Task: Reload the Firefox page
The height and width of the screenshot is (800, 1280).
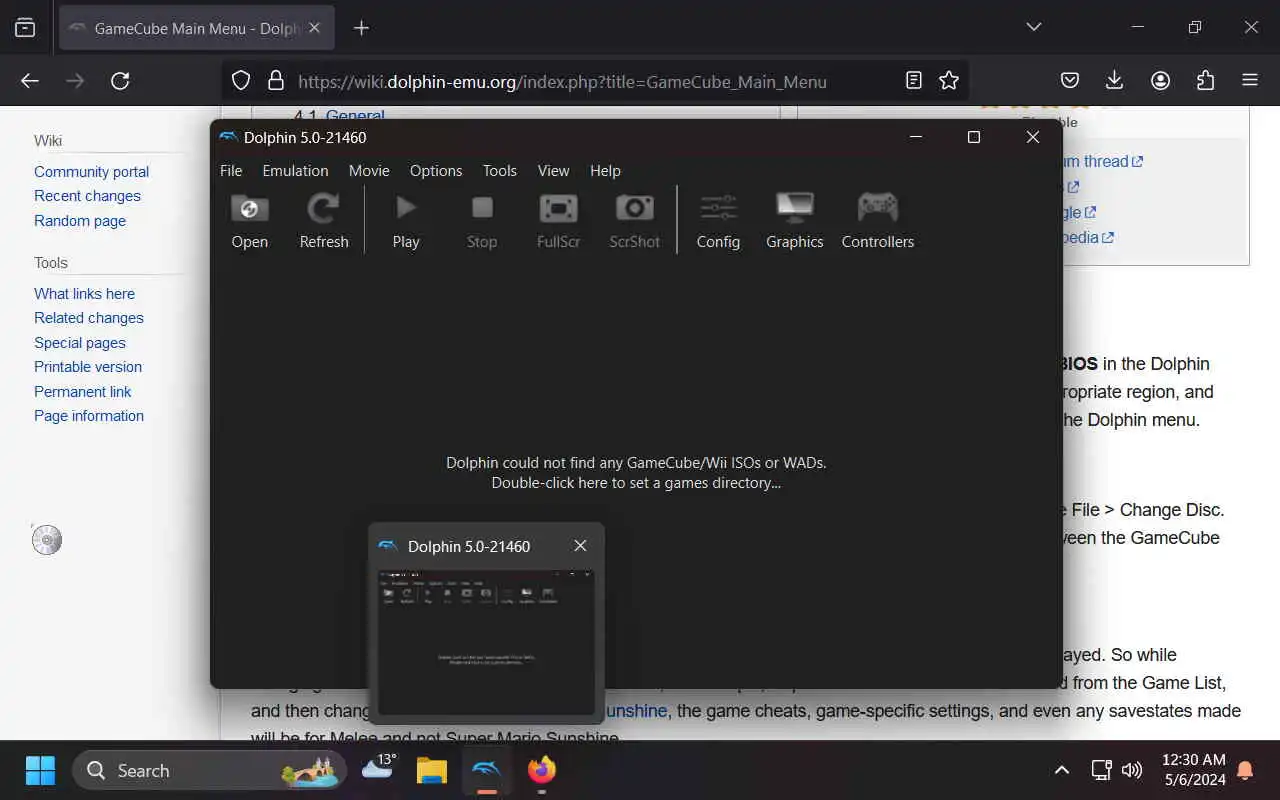Action: (x=120, y=81)
